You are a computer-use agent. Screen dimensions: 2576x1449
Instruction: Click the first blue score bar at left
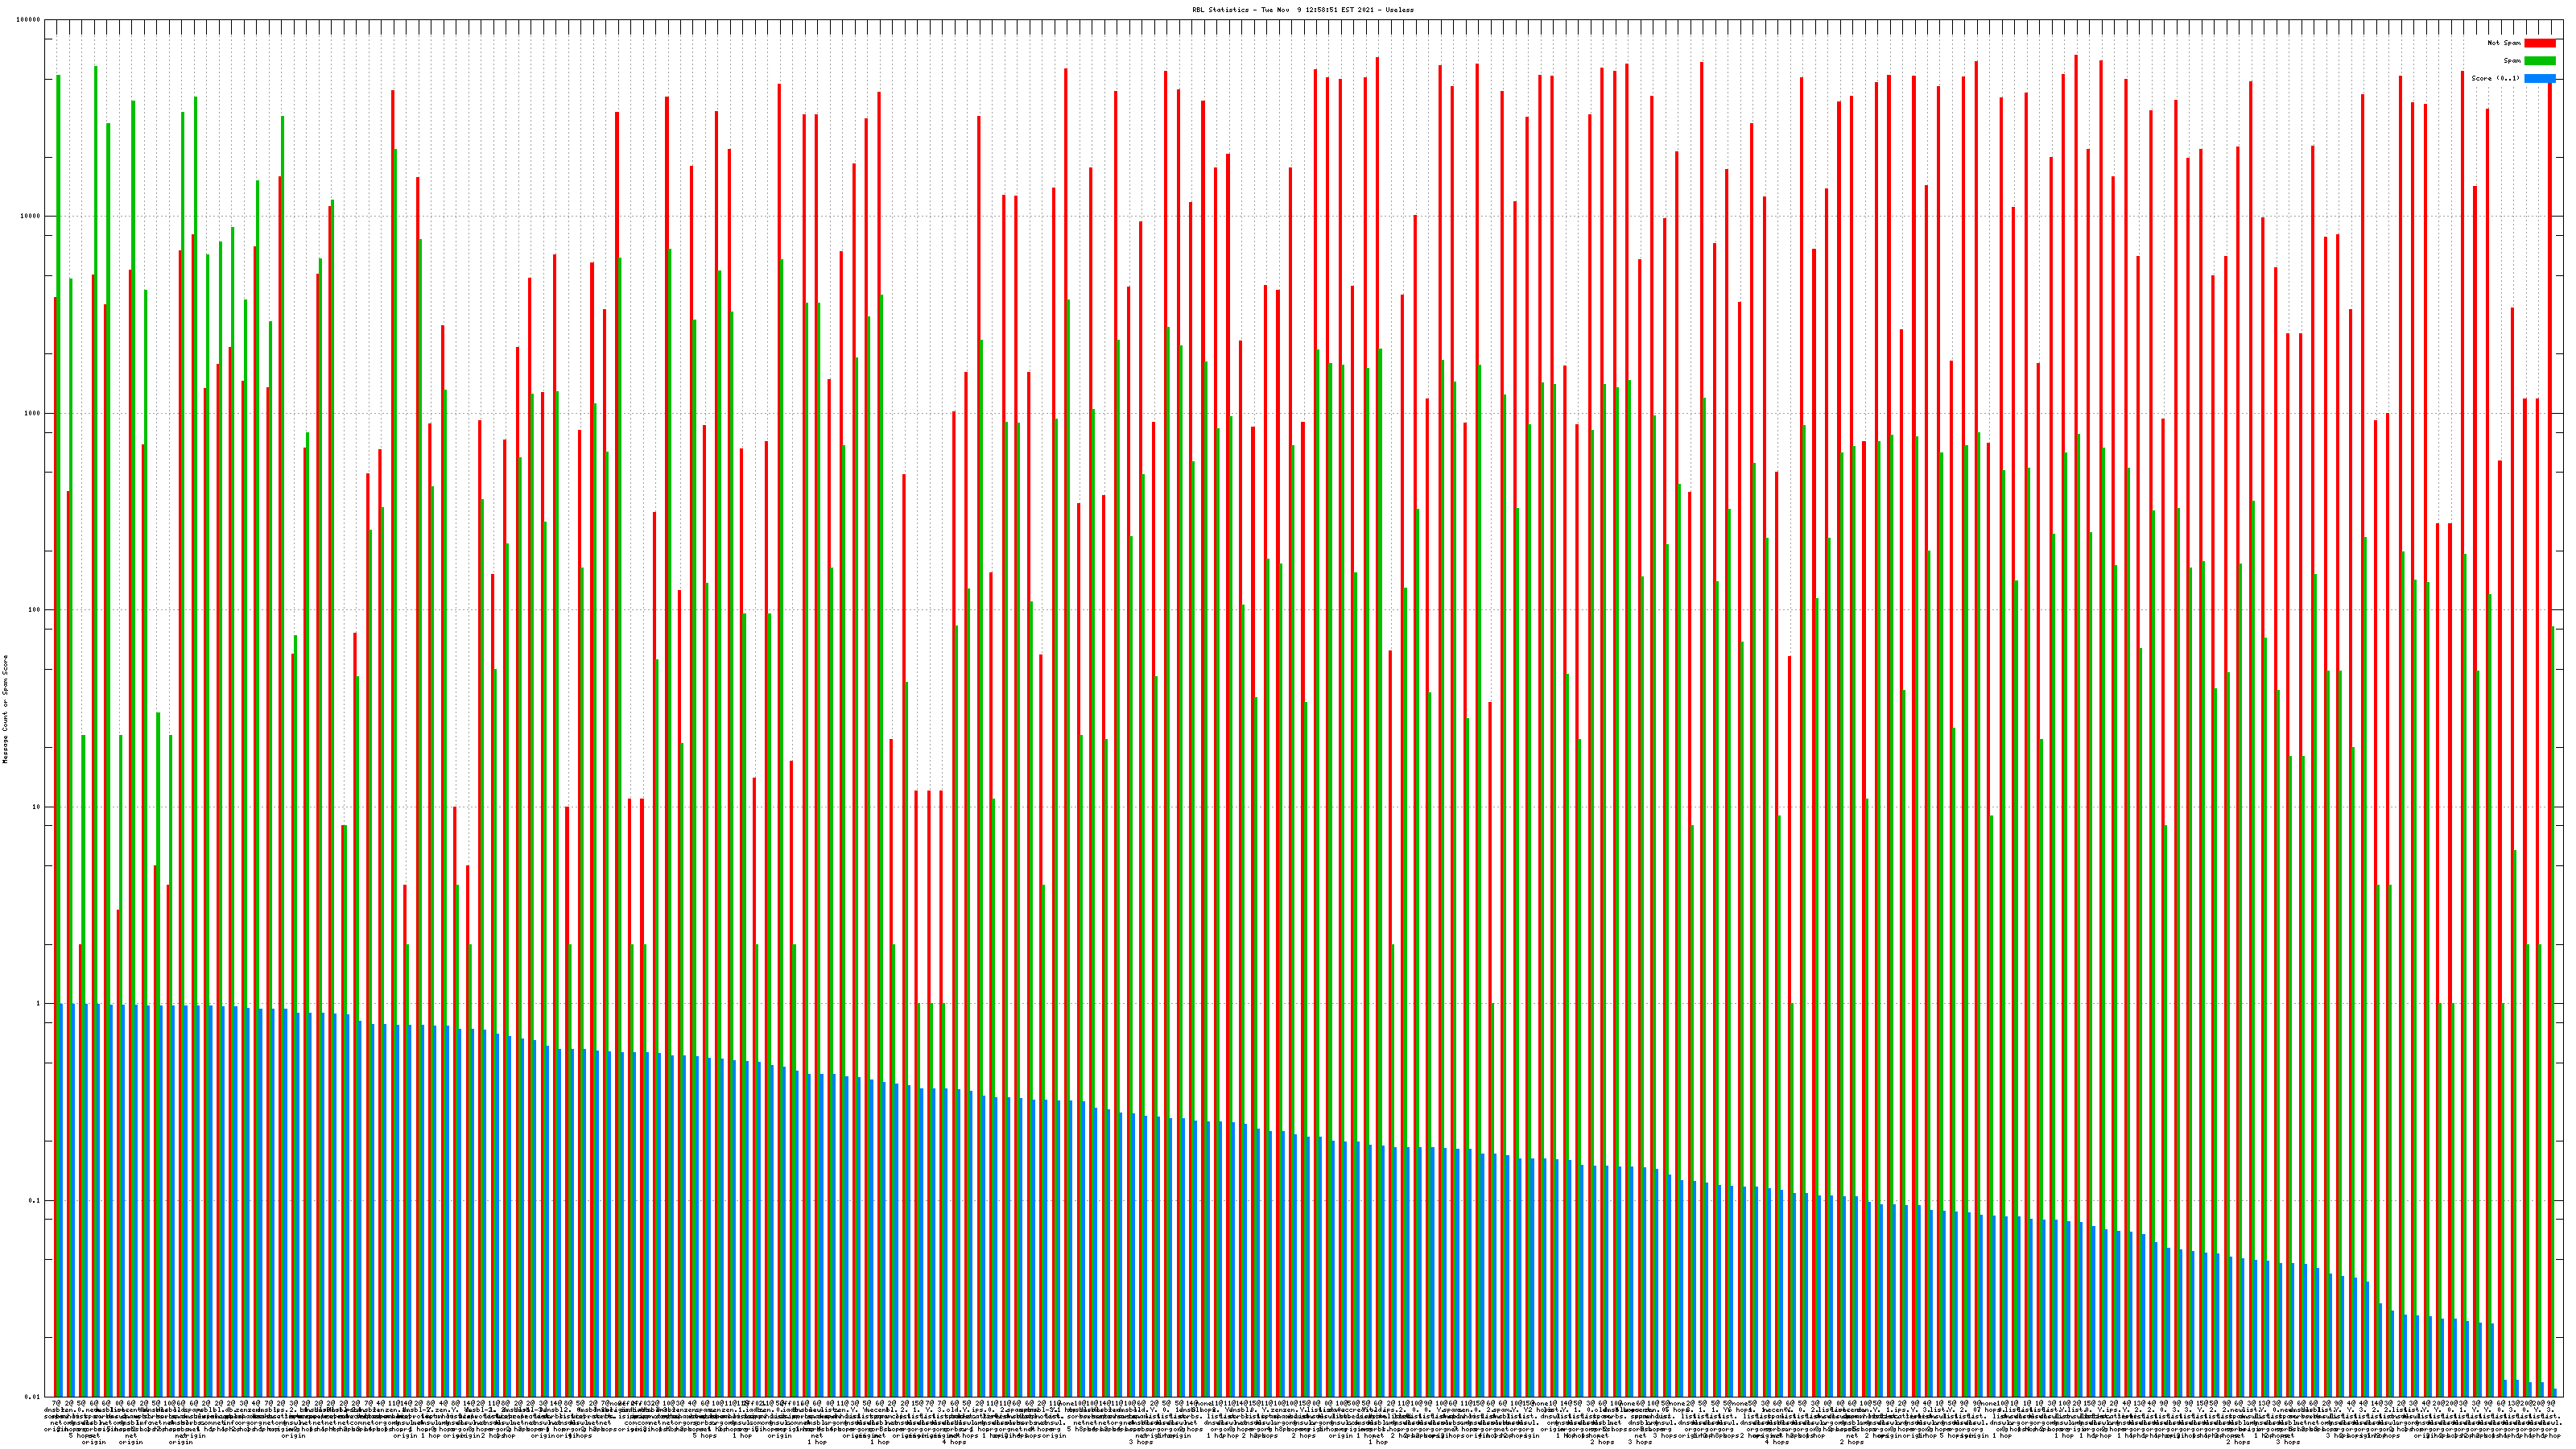(61, 1200)
